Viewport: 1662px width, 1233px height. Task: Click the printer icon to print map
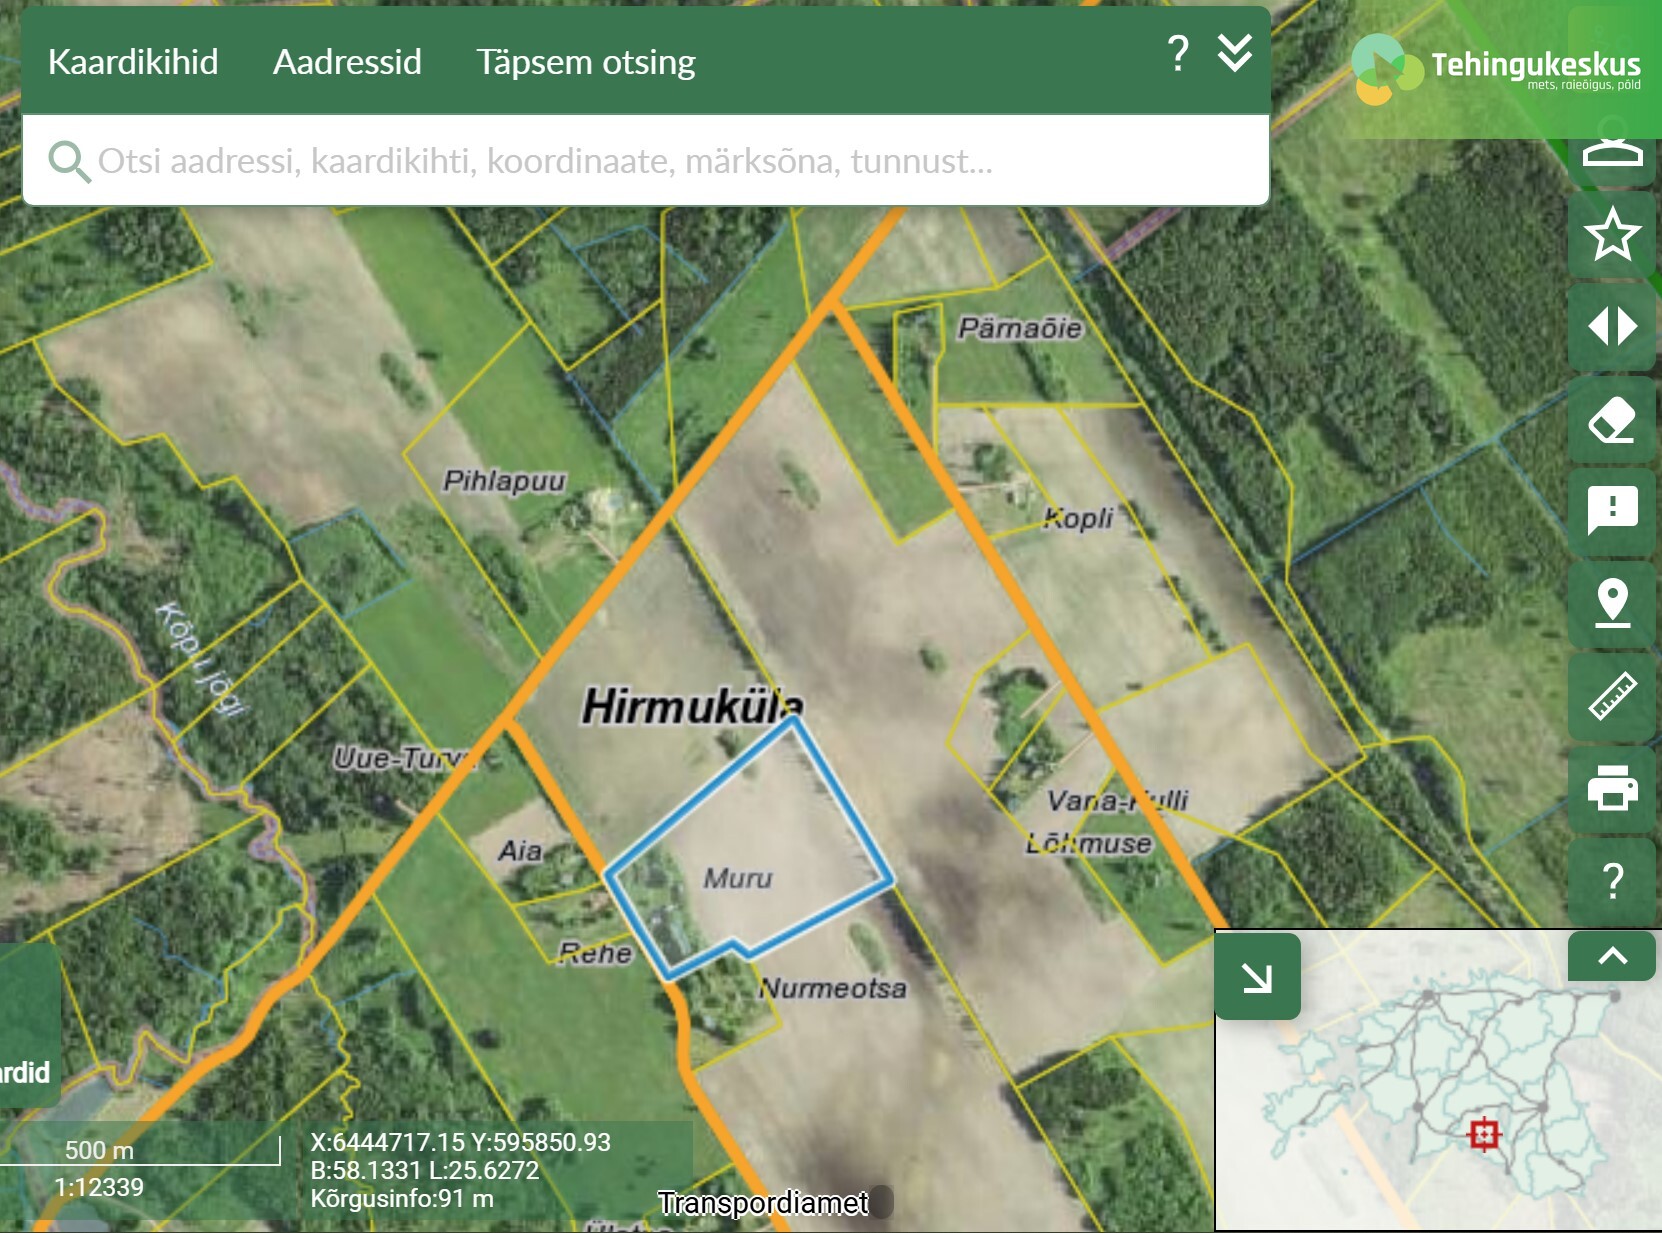(1611, 788)
